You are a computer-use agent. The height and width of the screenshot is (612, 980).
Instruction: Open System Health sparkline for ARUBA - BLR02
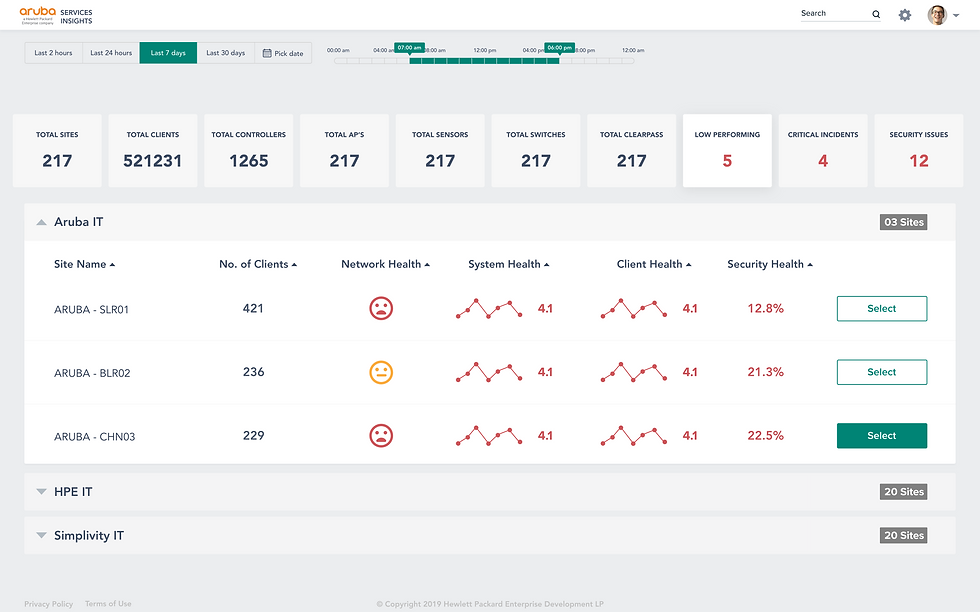pyautogui.click(x=489, y=372)
